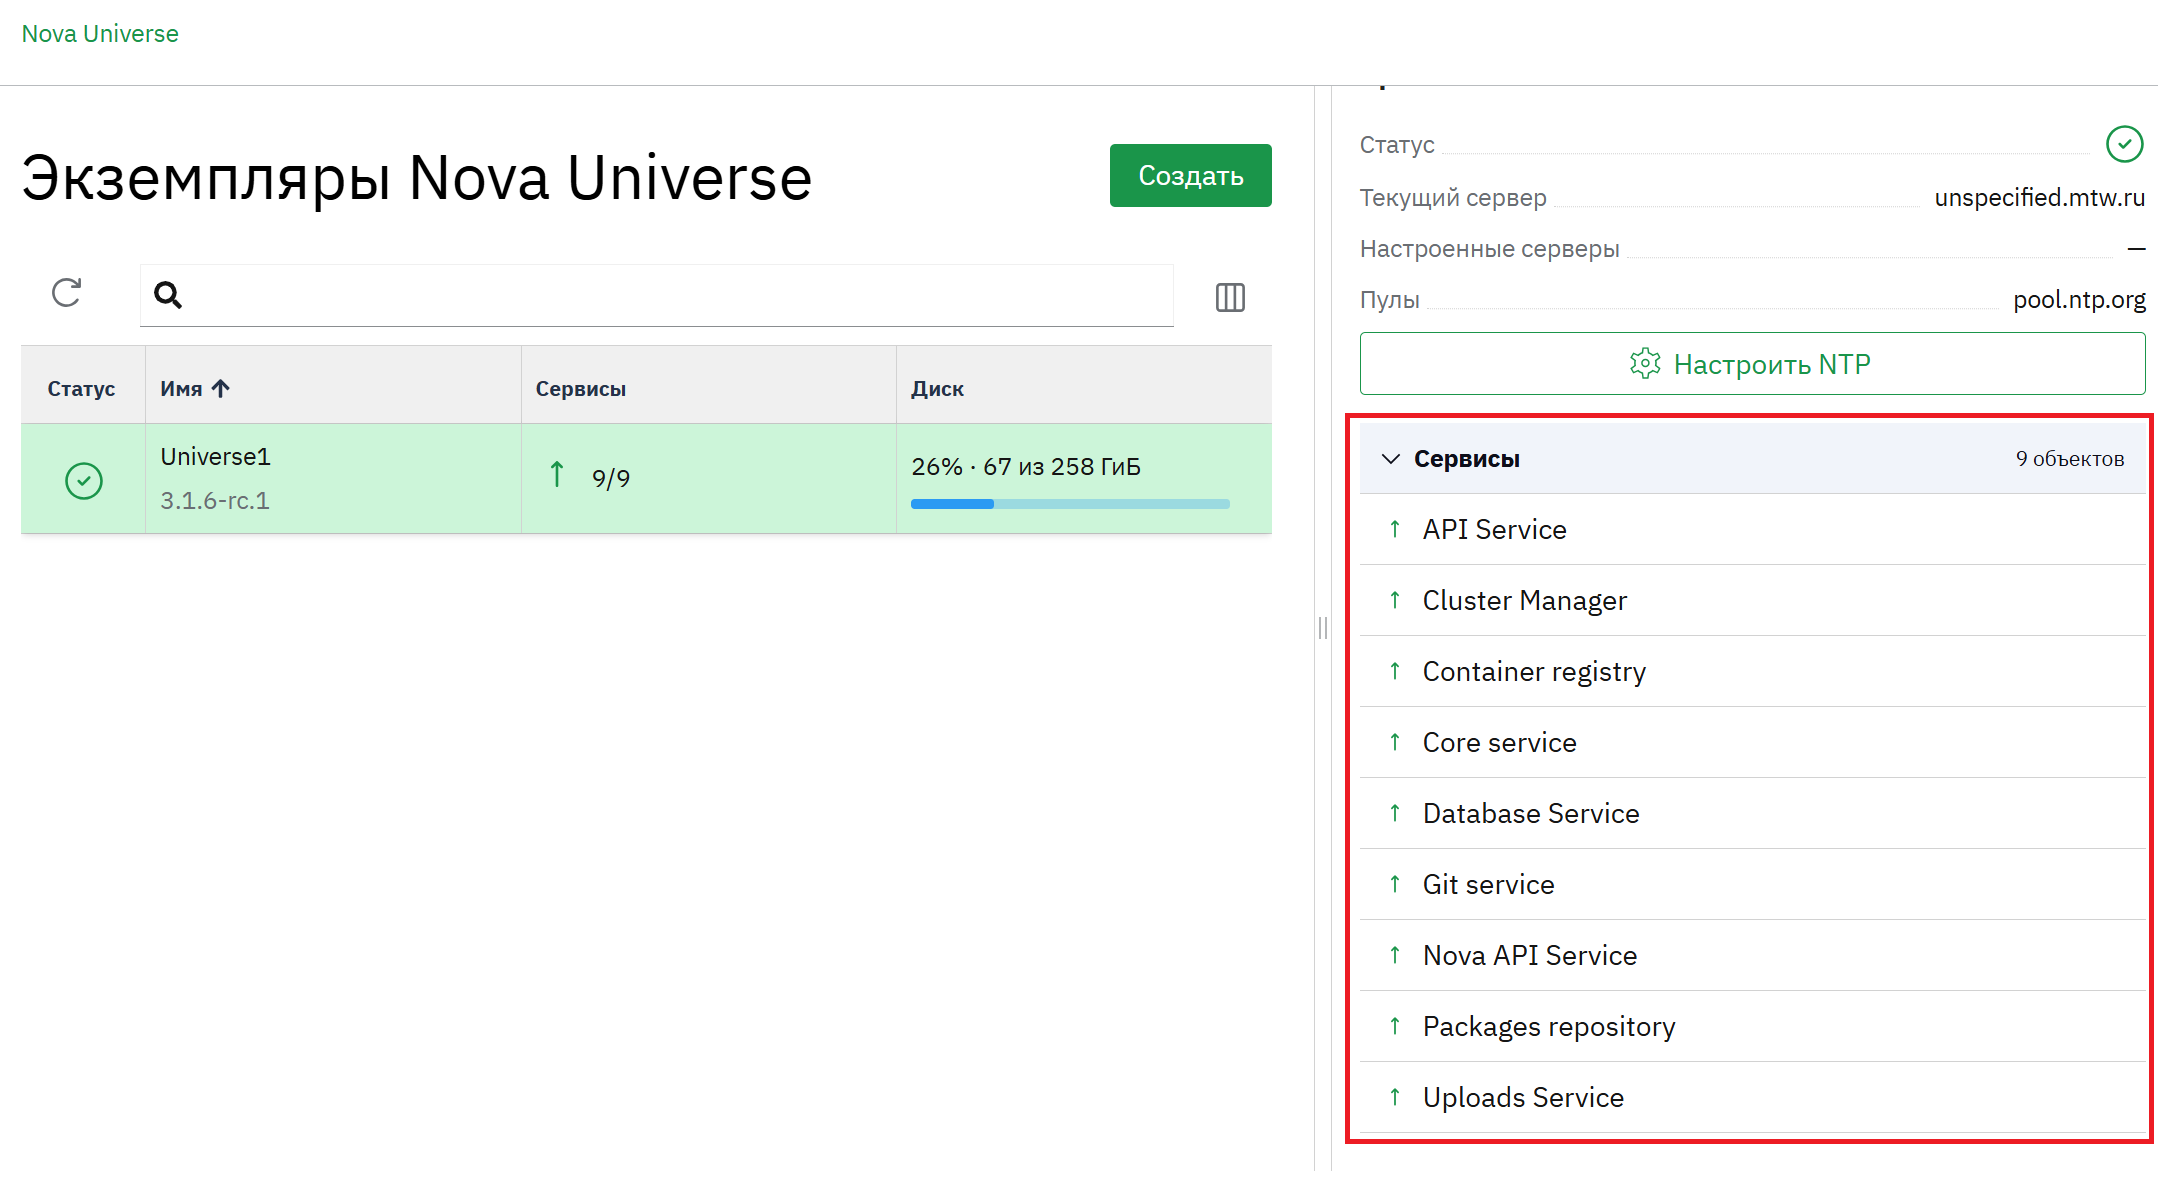Click the Uploads Service status arrow

(1395, 1096)
